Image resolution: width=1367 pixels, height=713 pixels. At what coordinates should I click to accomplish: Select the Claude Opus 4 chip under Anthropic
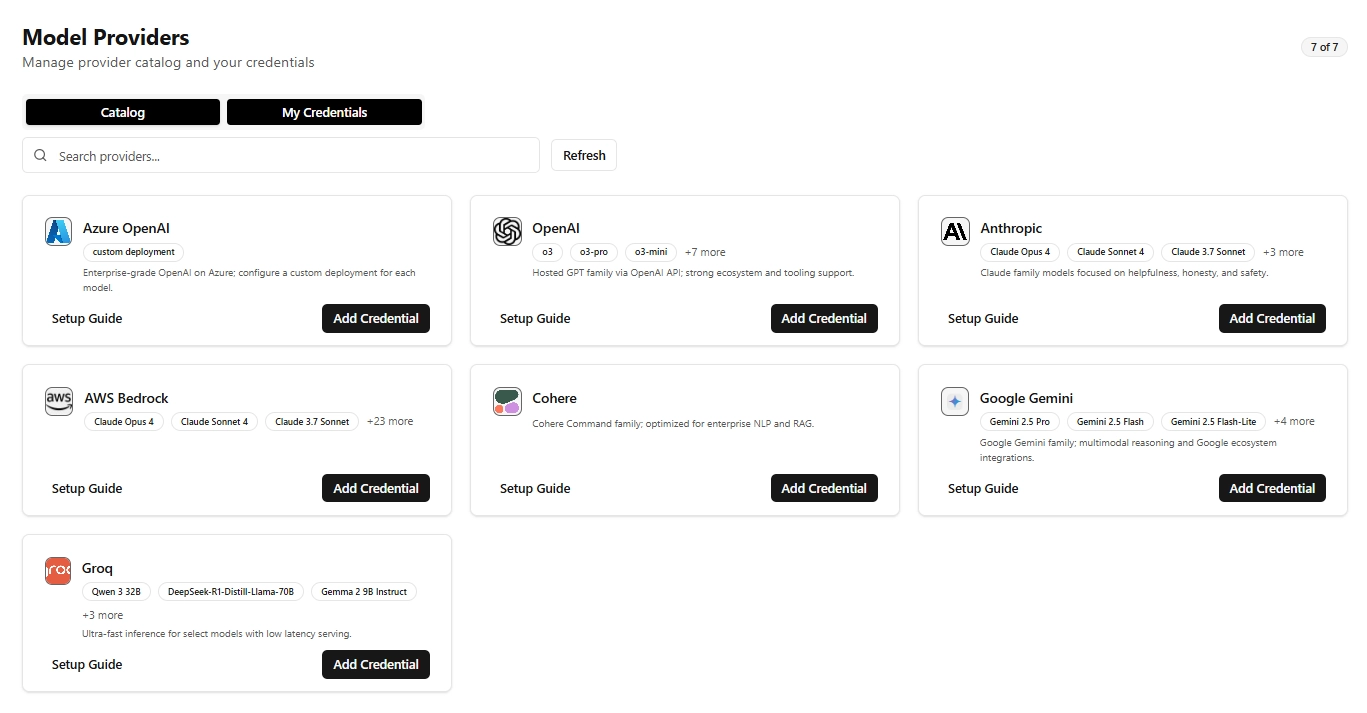click(1019, 252)
